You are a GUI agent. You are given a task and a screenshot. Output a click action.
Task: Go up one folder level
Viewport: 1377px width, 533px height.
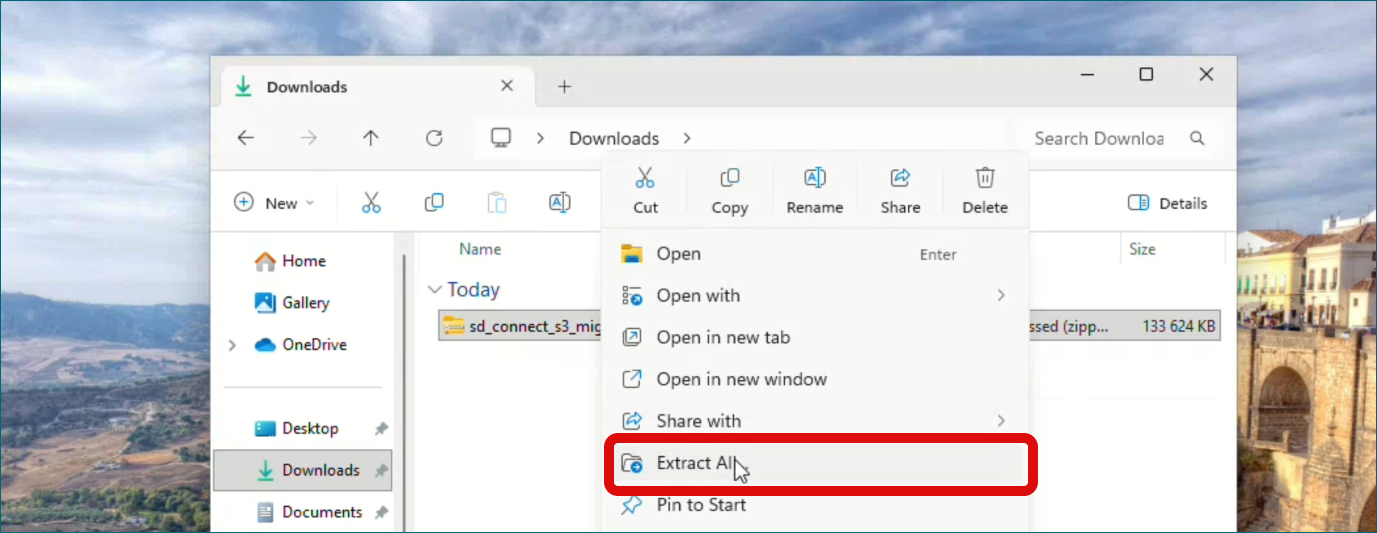[371, 138]
